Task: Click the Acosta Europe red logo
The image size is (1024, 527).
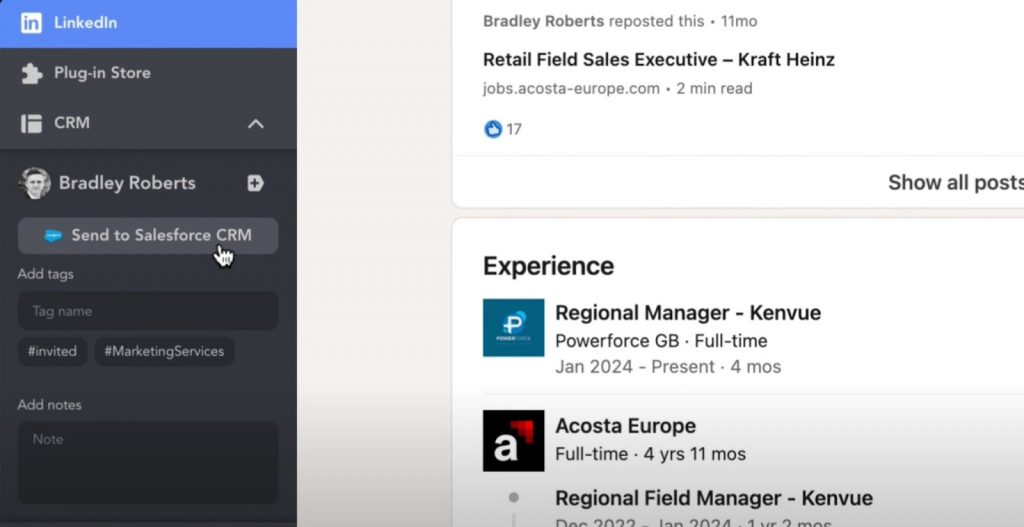Action: (513, 440)
